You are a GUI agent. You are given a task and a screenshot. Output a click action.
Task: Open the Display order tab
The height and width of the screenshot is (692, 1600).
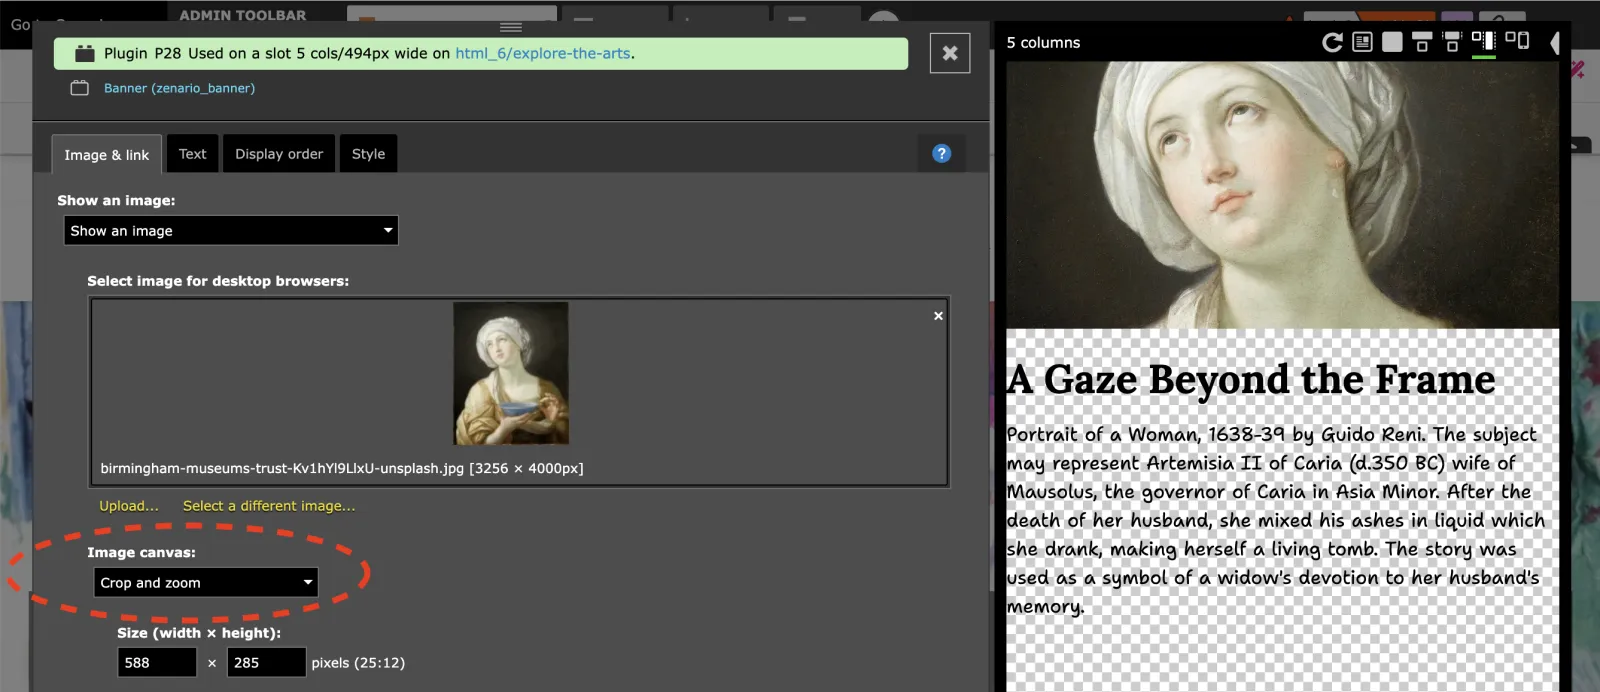click(279, 154)
